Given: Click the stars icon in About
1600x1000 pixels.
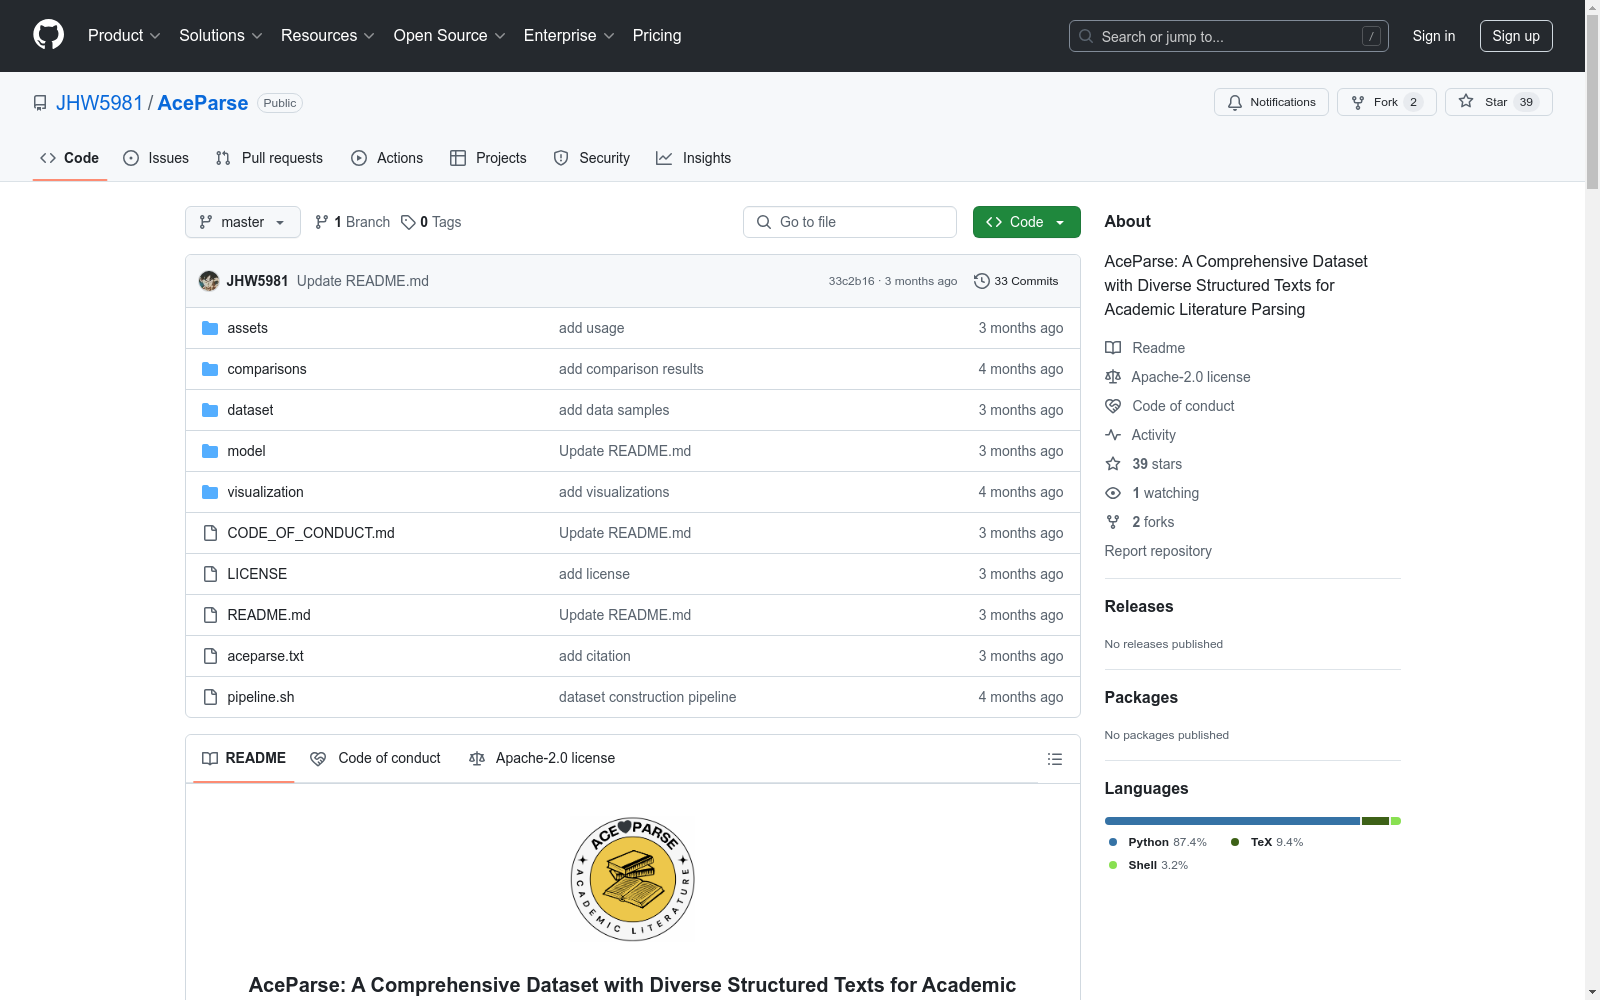Looking at the screenshot, I should click(x=1113, y=464).
